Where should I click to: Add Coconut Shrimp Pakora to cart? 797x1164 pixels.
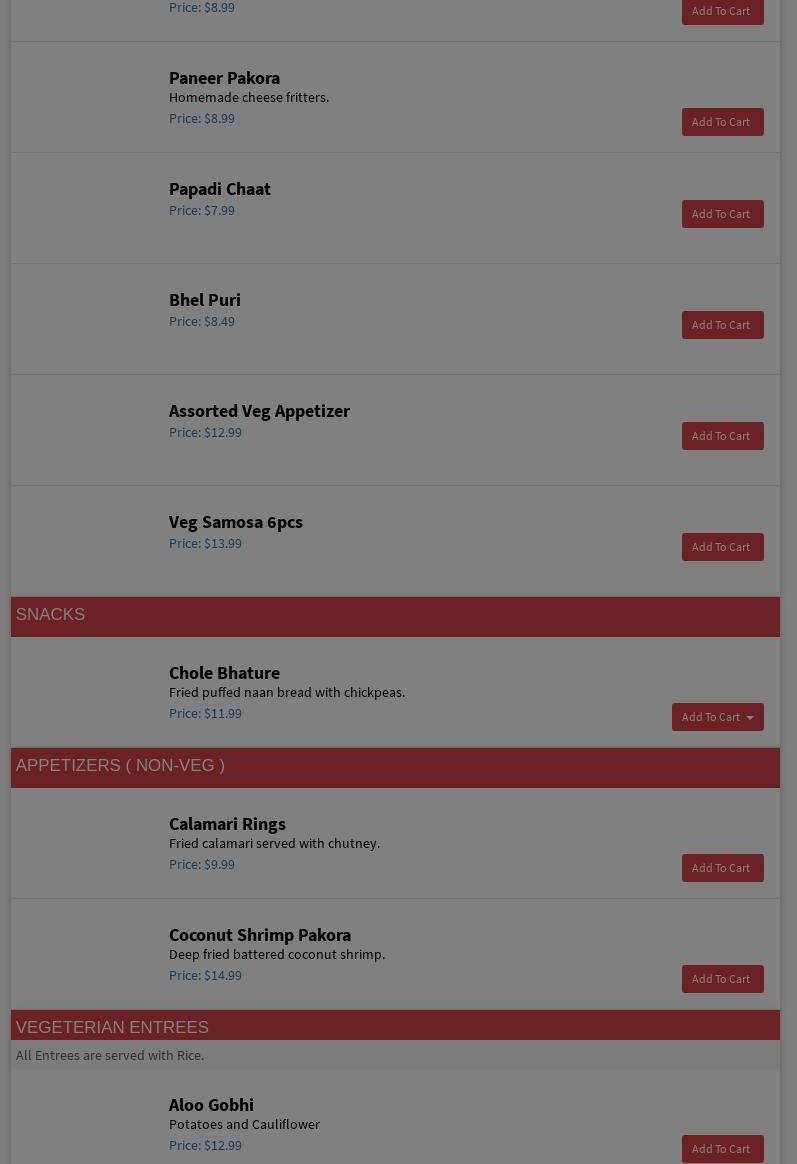click(x=722, y=979)
